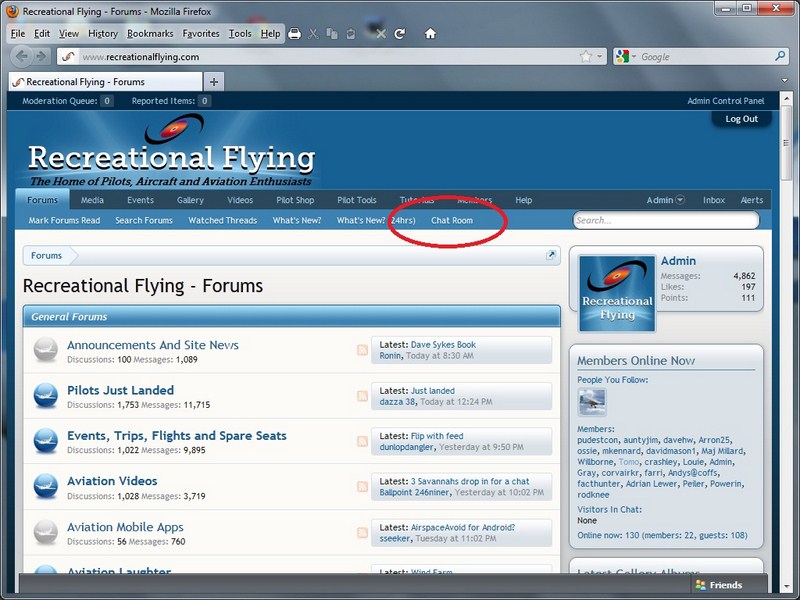Open the File menu
The height and width of the screenshot is (600, 800).
click(x=18, y=34)
